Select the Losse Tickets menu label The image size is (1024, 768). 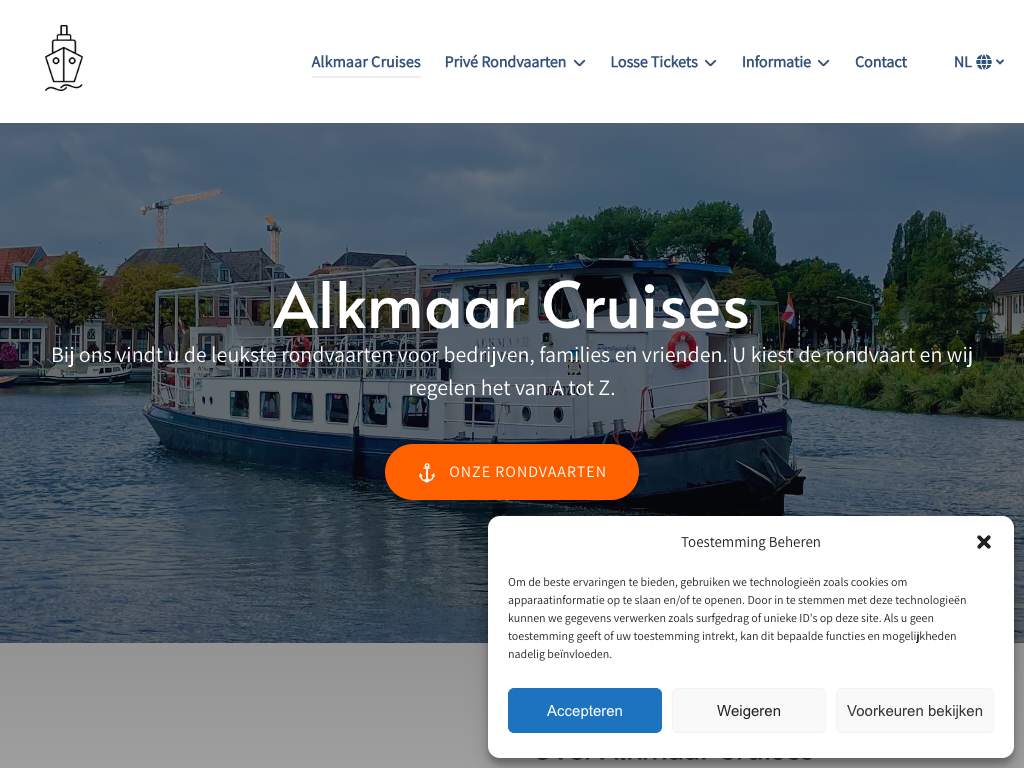[x=654, y=62]
